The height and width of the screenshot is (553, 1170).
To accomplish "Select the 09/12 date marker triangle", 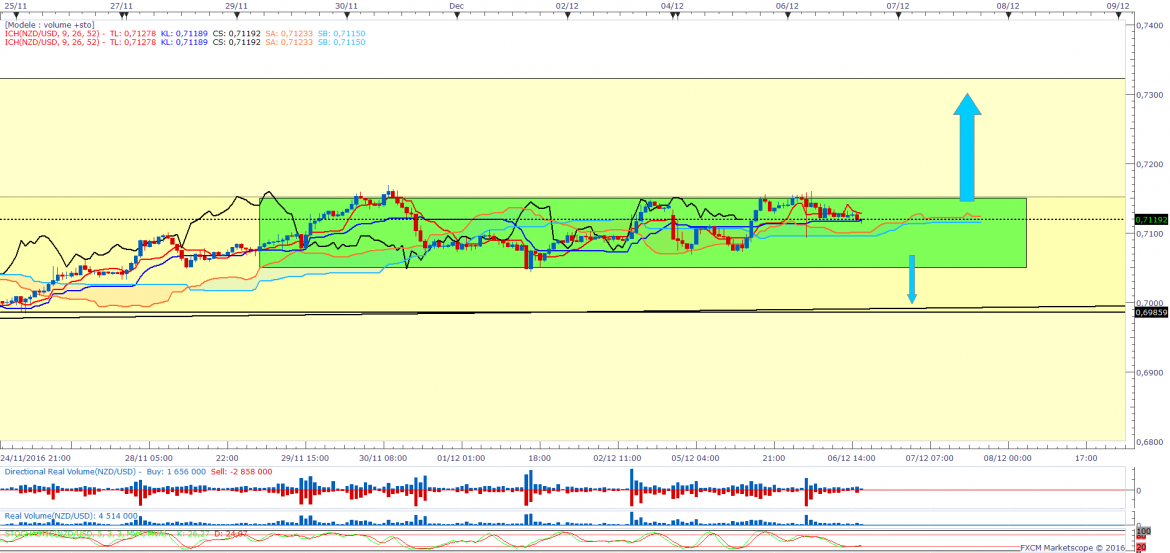I will pyautogui.click(x=1117, y=14).
